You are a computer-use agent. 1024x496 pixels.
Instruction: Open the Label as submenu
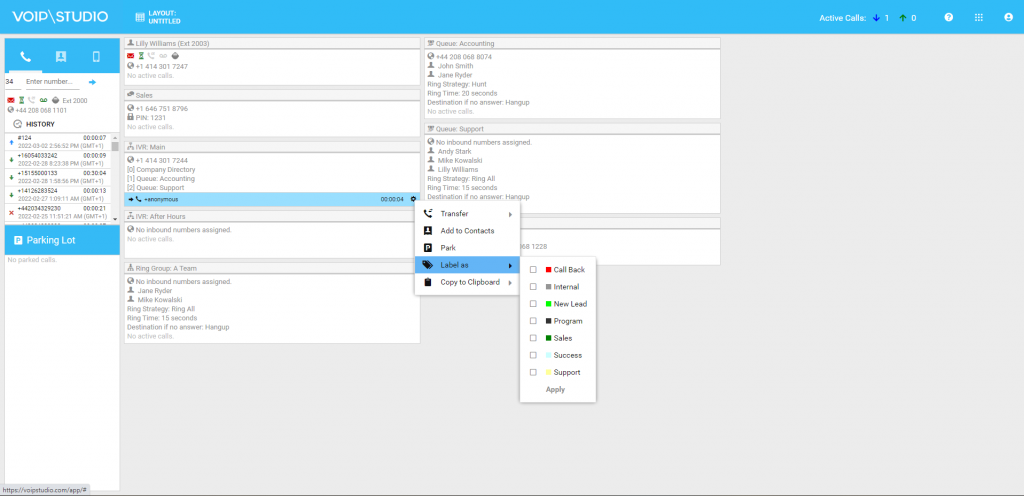point(467,265)
